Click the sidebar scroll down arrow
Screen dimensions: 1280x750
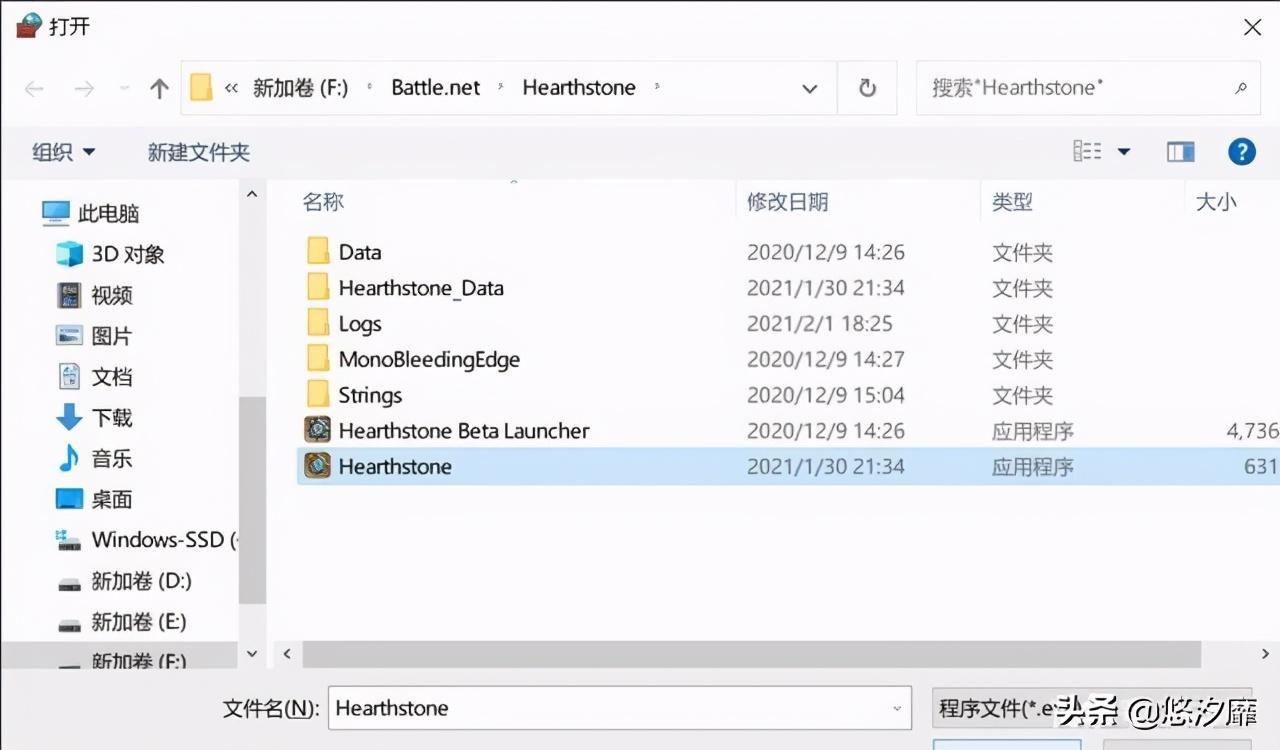tap(252, 654)
